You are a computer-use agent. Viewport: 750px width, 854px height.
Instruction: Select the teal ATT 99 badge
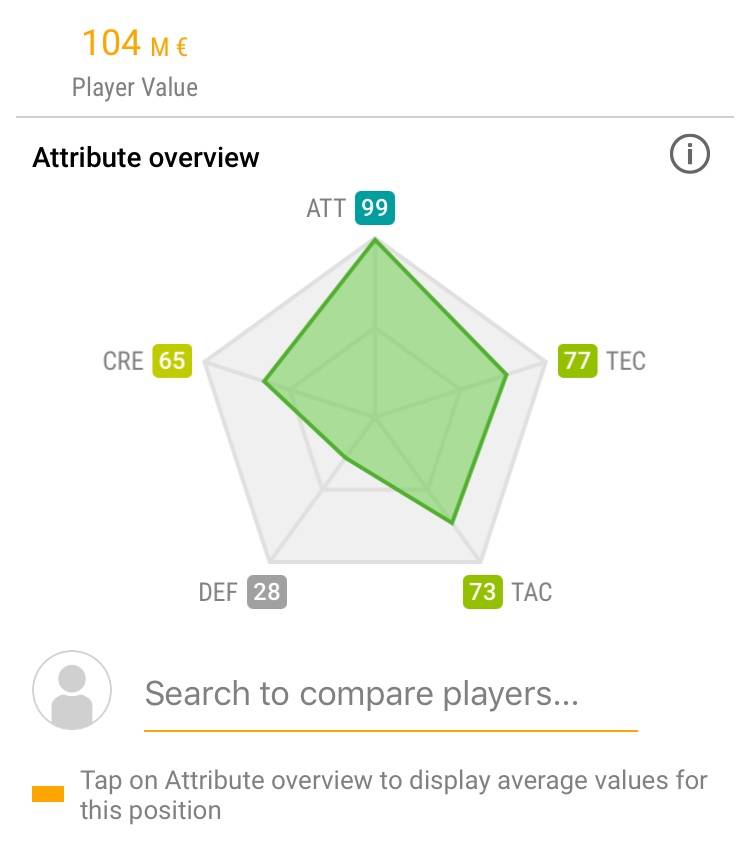tap(375, 208)
